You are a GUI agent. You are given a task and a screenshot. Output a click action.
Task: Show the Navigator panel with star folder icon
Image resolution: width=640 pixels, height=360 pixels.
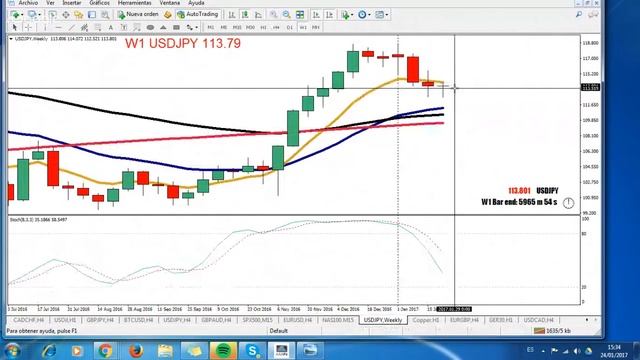78,15
